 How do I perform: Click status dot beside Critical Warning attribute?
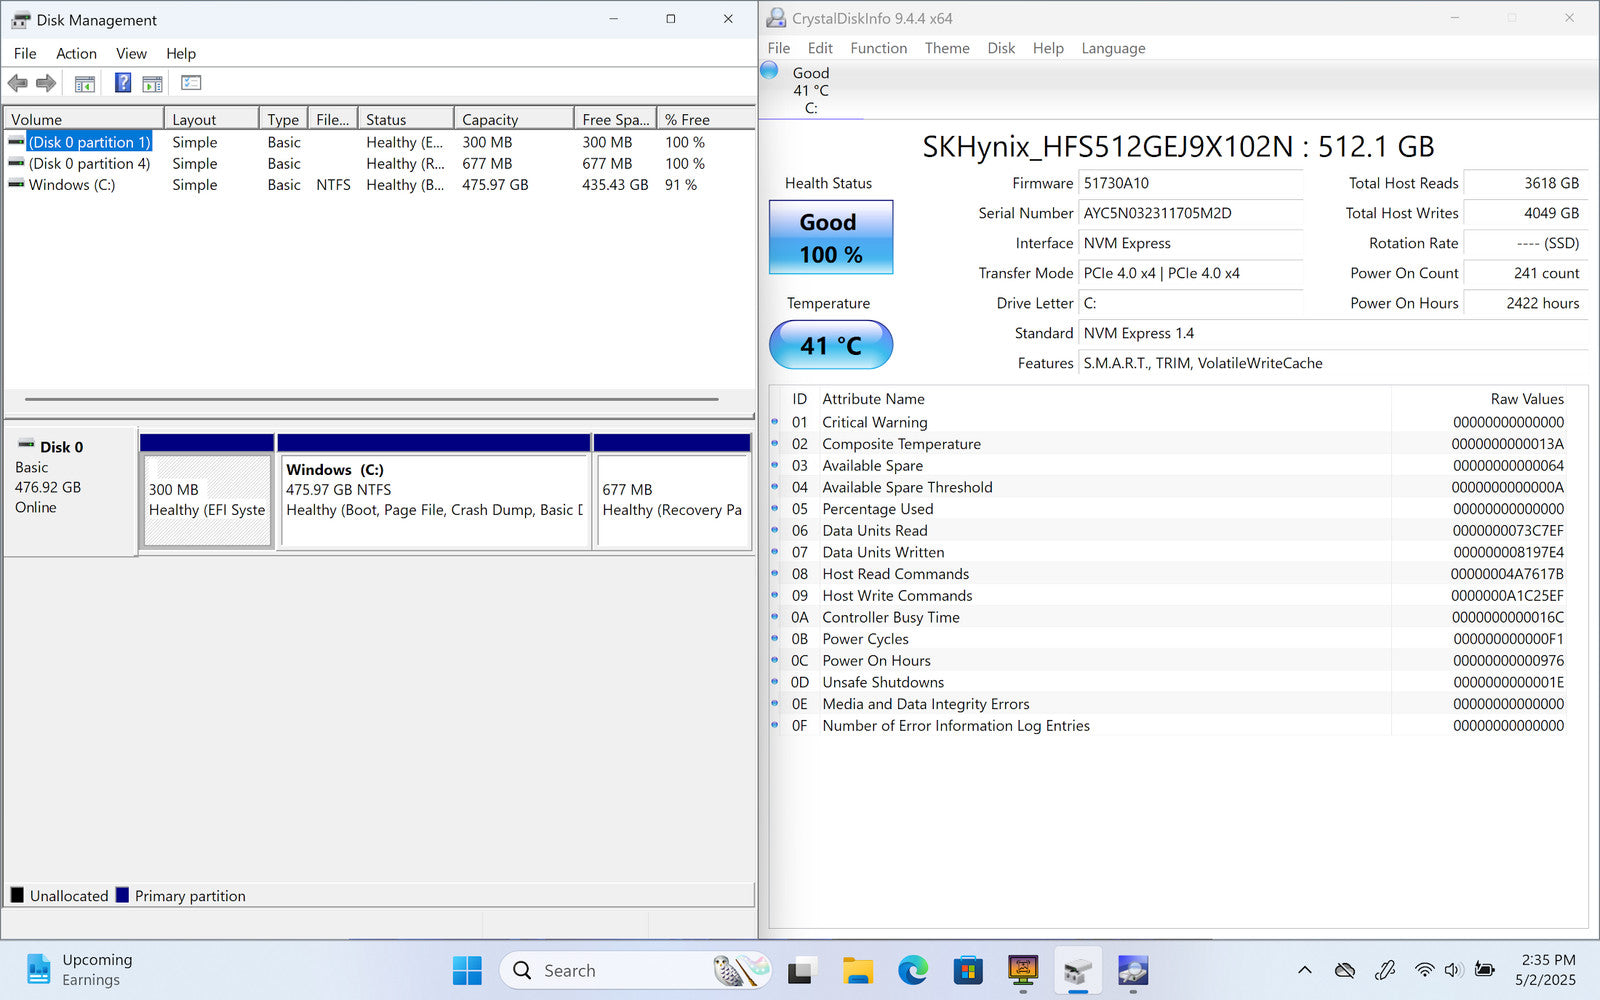point(775,422)
